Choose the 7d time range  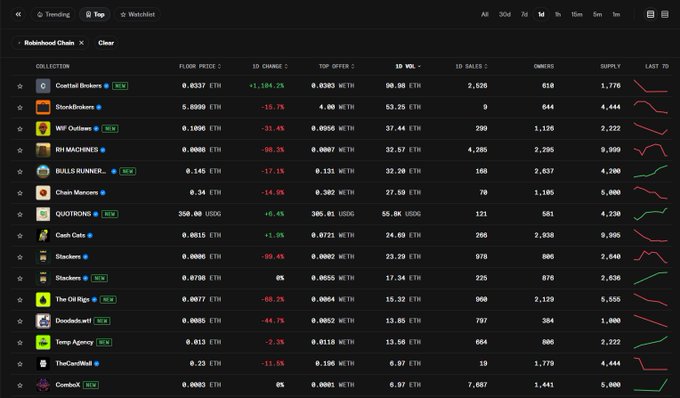click(524, 14)
